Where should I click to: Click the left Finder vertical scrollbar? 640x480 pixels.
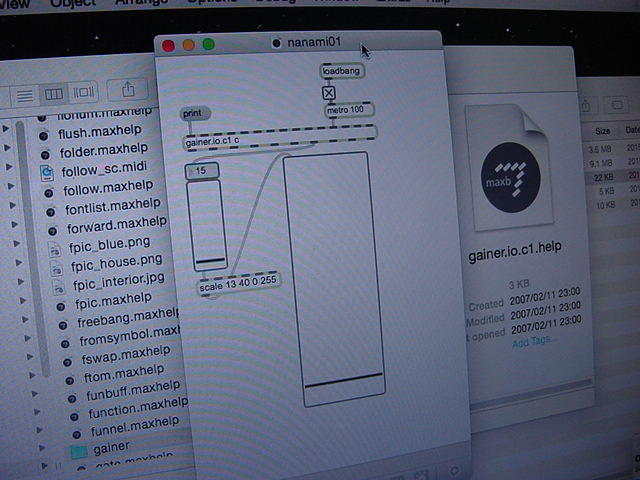pos(33,249)
